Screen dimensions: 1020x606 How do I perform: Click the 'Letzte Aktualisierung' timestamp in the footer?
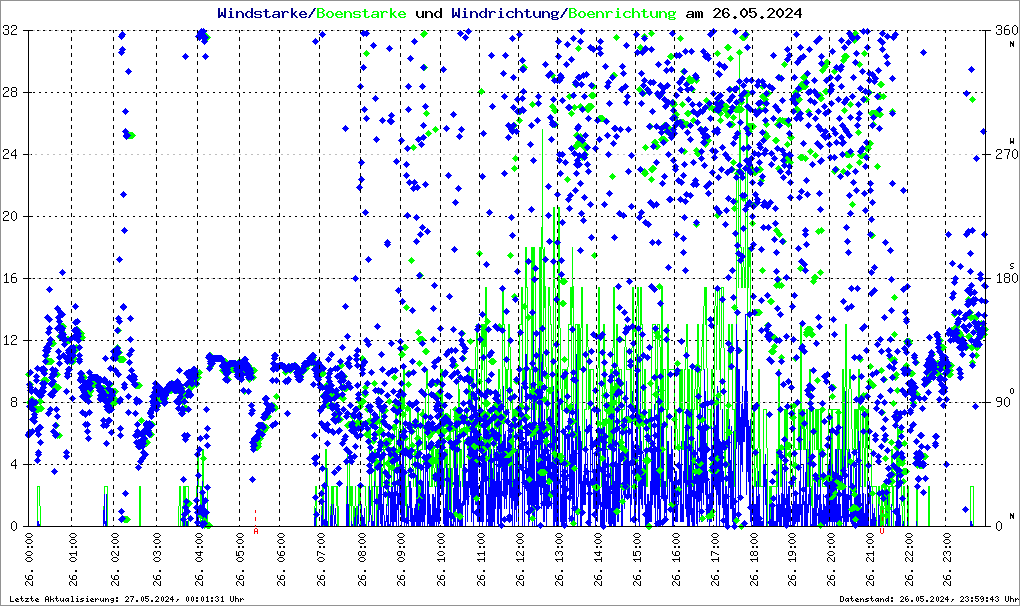coord(125,599)
